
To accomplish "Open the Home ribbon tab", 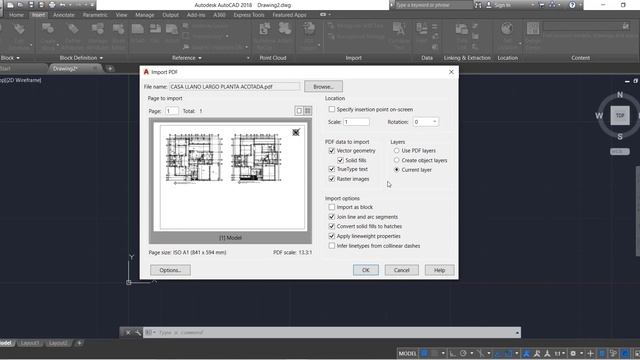I will click(16, 15).
